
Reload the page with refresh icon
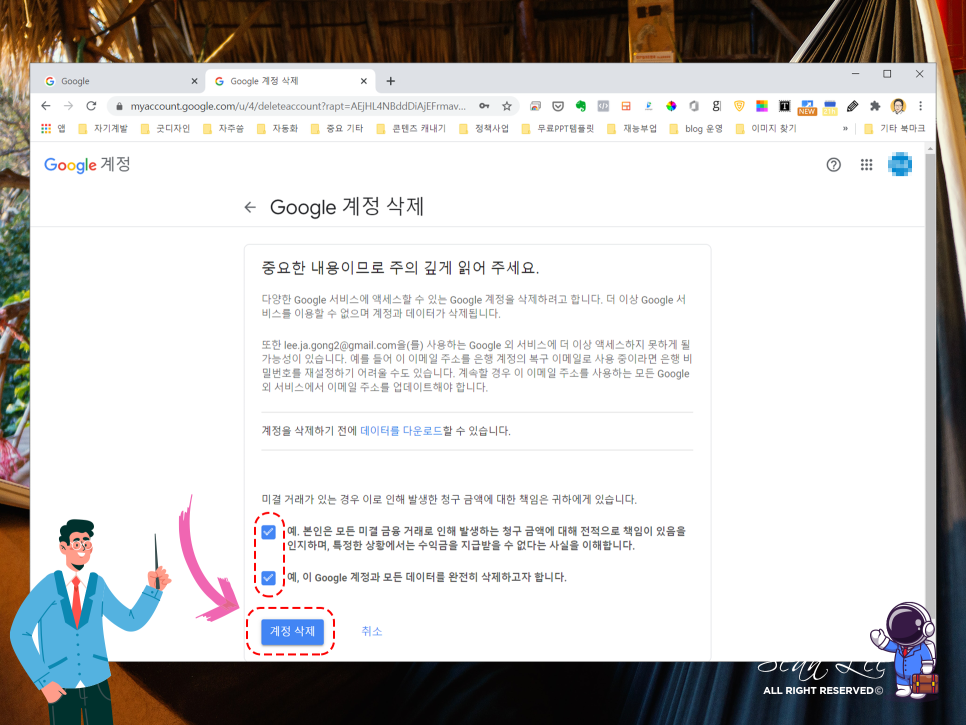click(x=91, y=106)
